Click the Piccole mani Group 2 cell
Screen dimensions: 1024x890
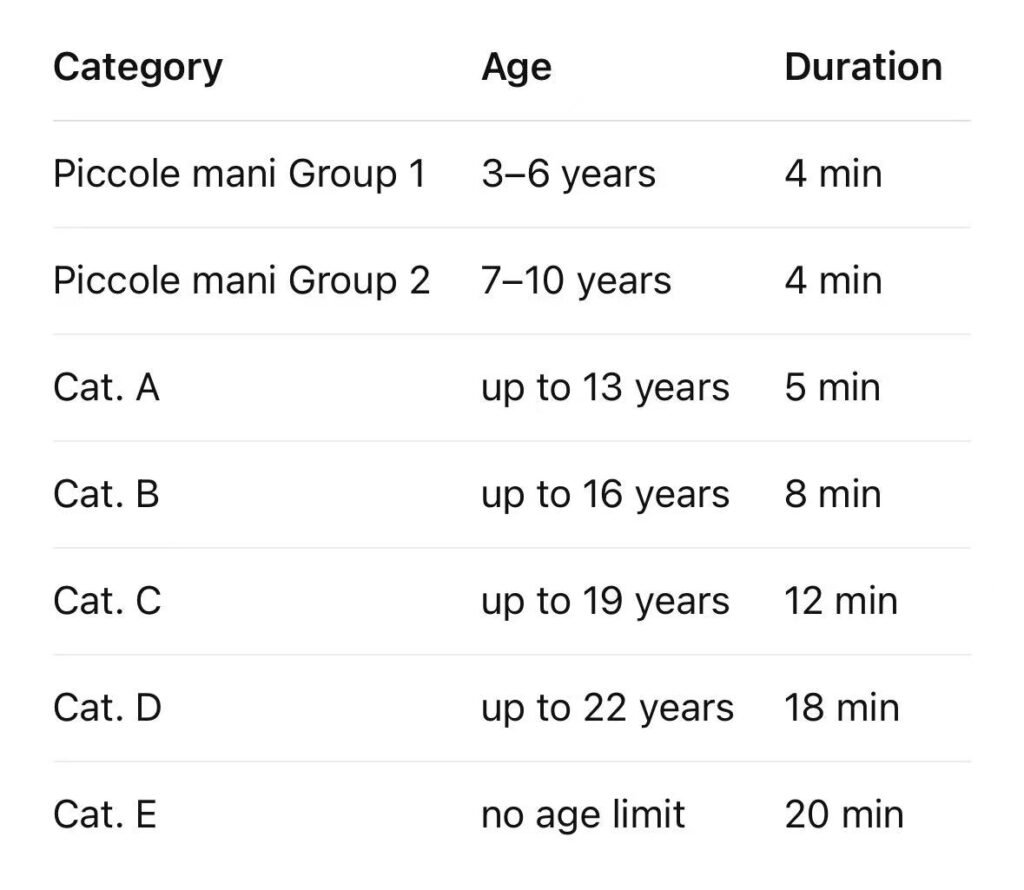tap(241, 281)
